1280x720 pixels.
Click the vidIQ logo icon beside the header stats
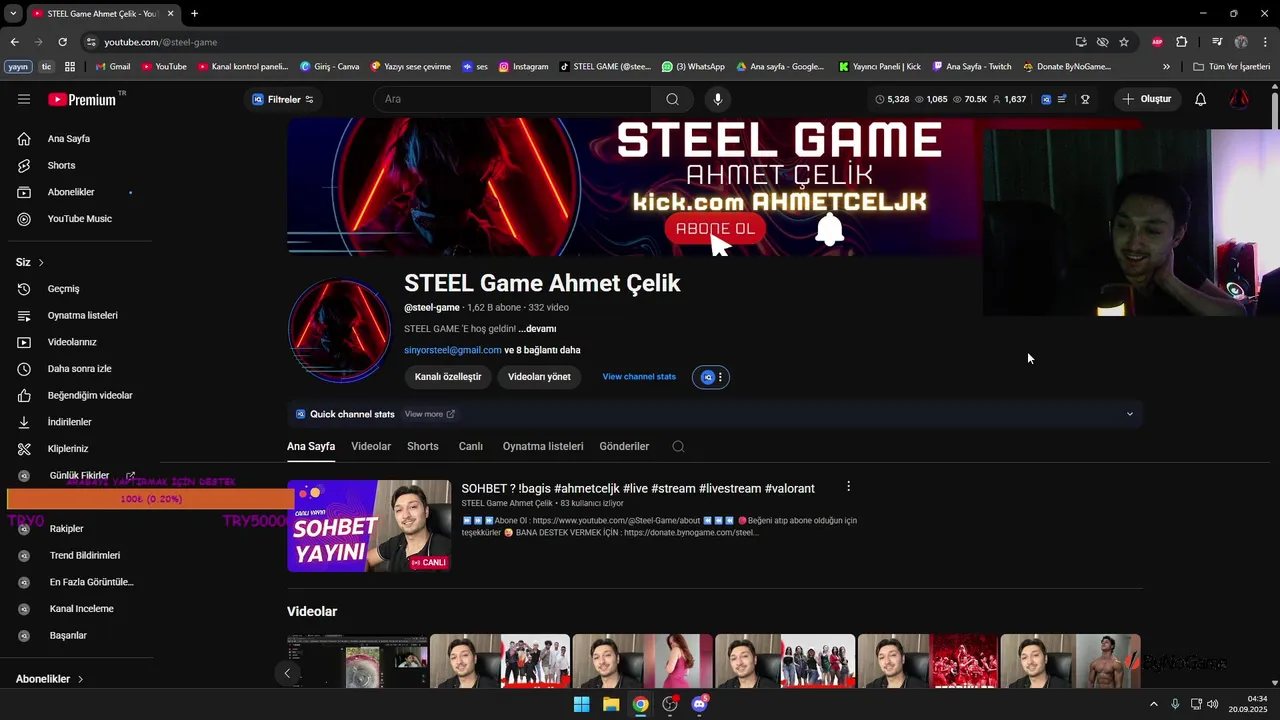pyautogui.click(x=1046, y=99)
